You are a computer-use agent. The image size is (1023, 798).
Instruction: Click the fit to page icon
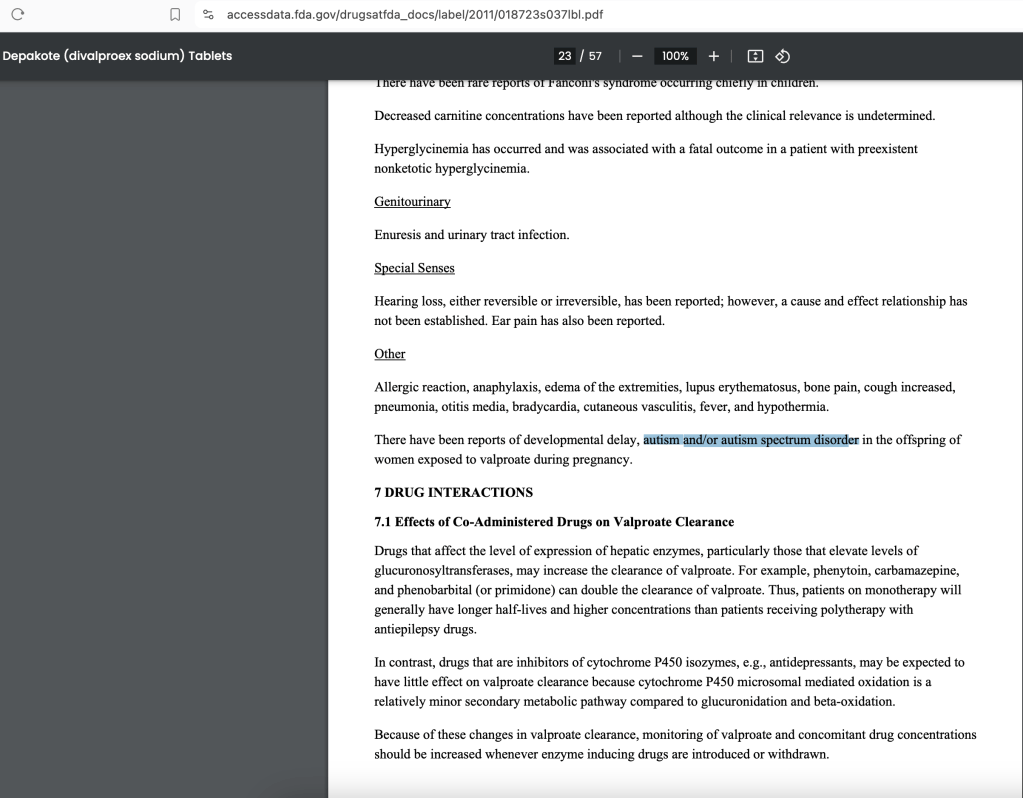coord(755,56)
